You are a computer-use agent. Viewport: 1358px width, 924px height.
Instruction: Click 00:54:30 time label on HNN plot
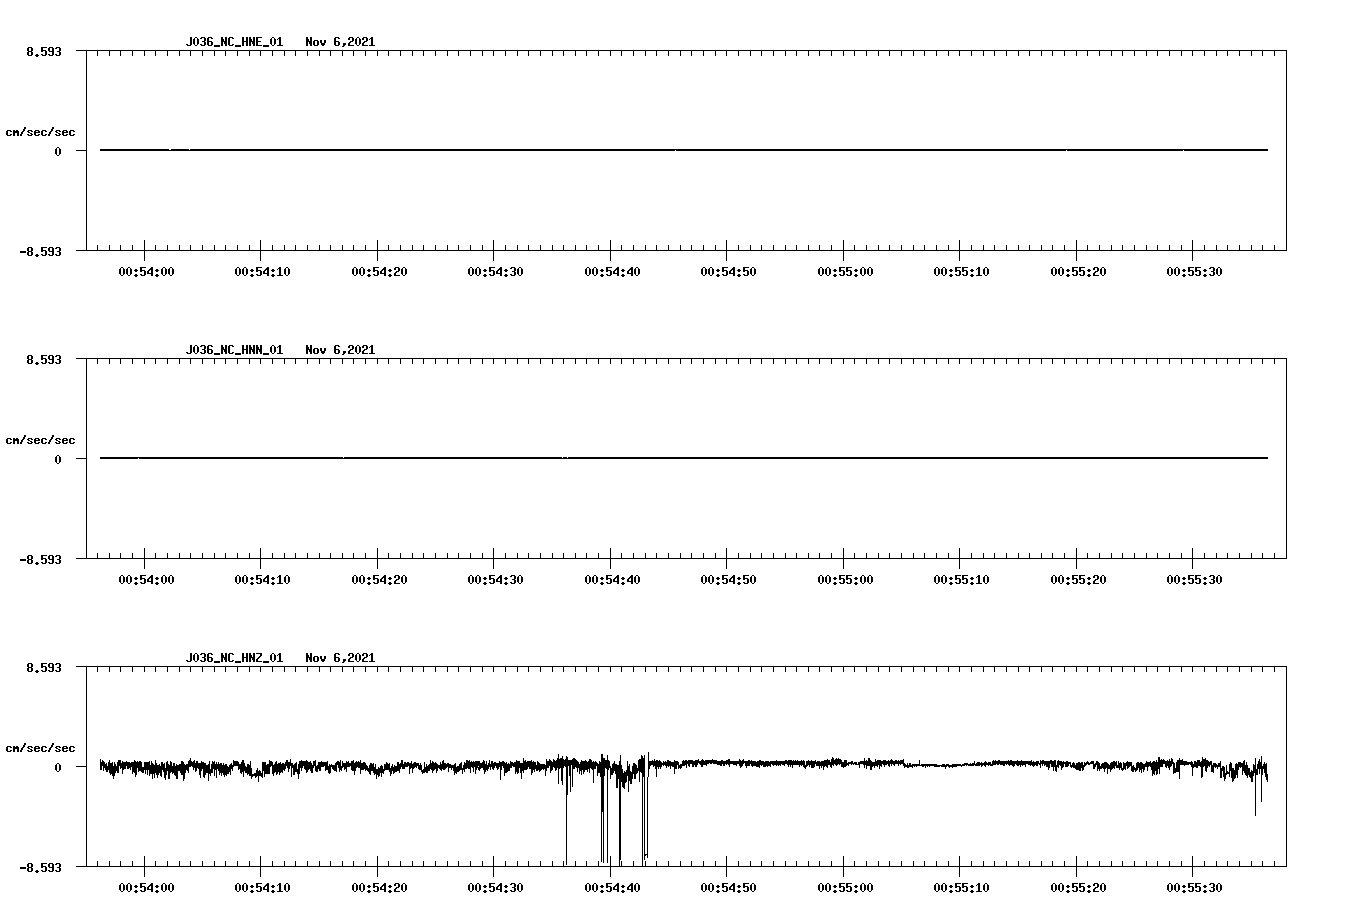495,580
